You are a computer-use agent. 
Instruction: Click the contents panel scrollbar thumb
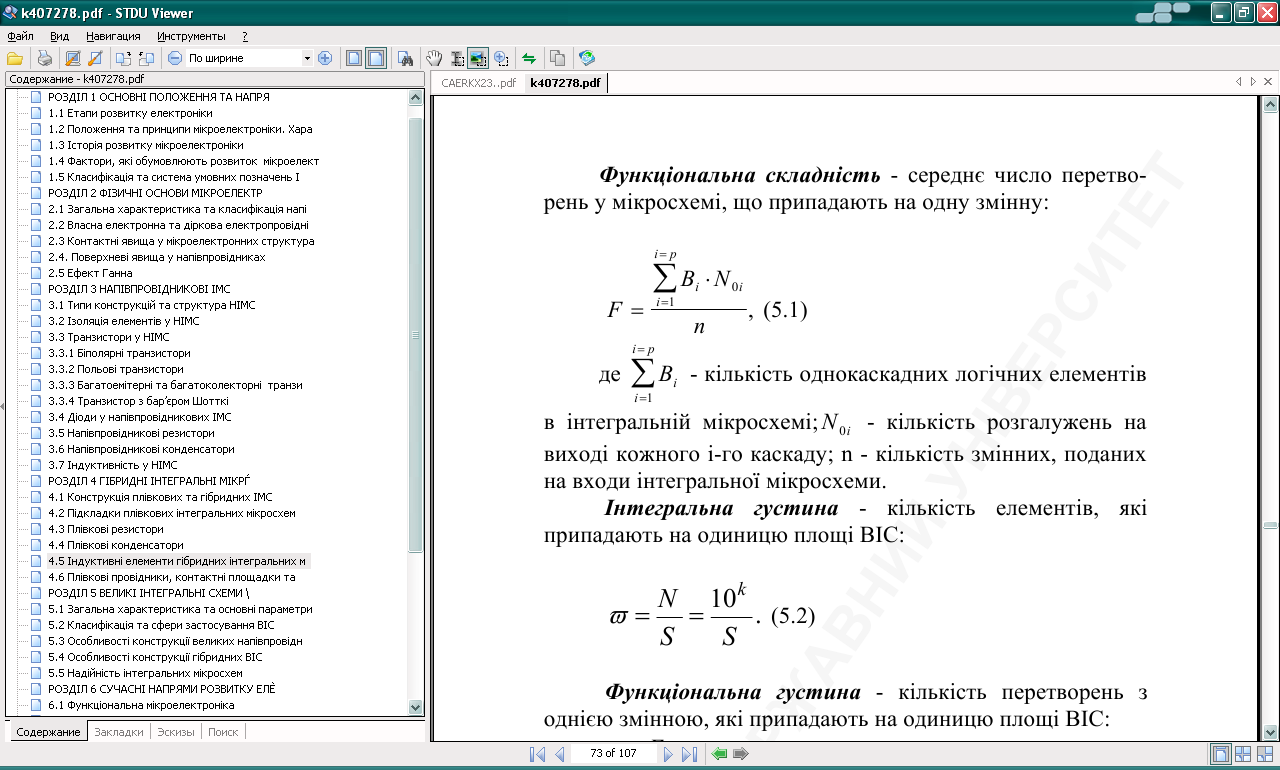pyautogui.click(x=416, y=333)
